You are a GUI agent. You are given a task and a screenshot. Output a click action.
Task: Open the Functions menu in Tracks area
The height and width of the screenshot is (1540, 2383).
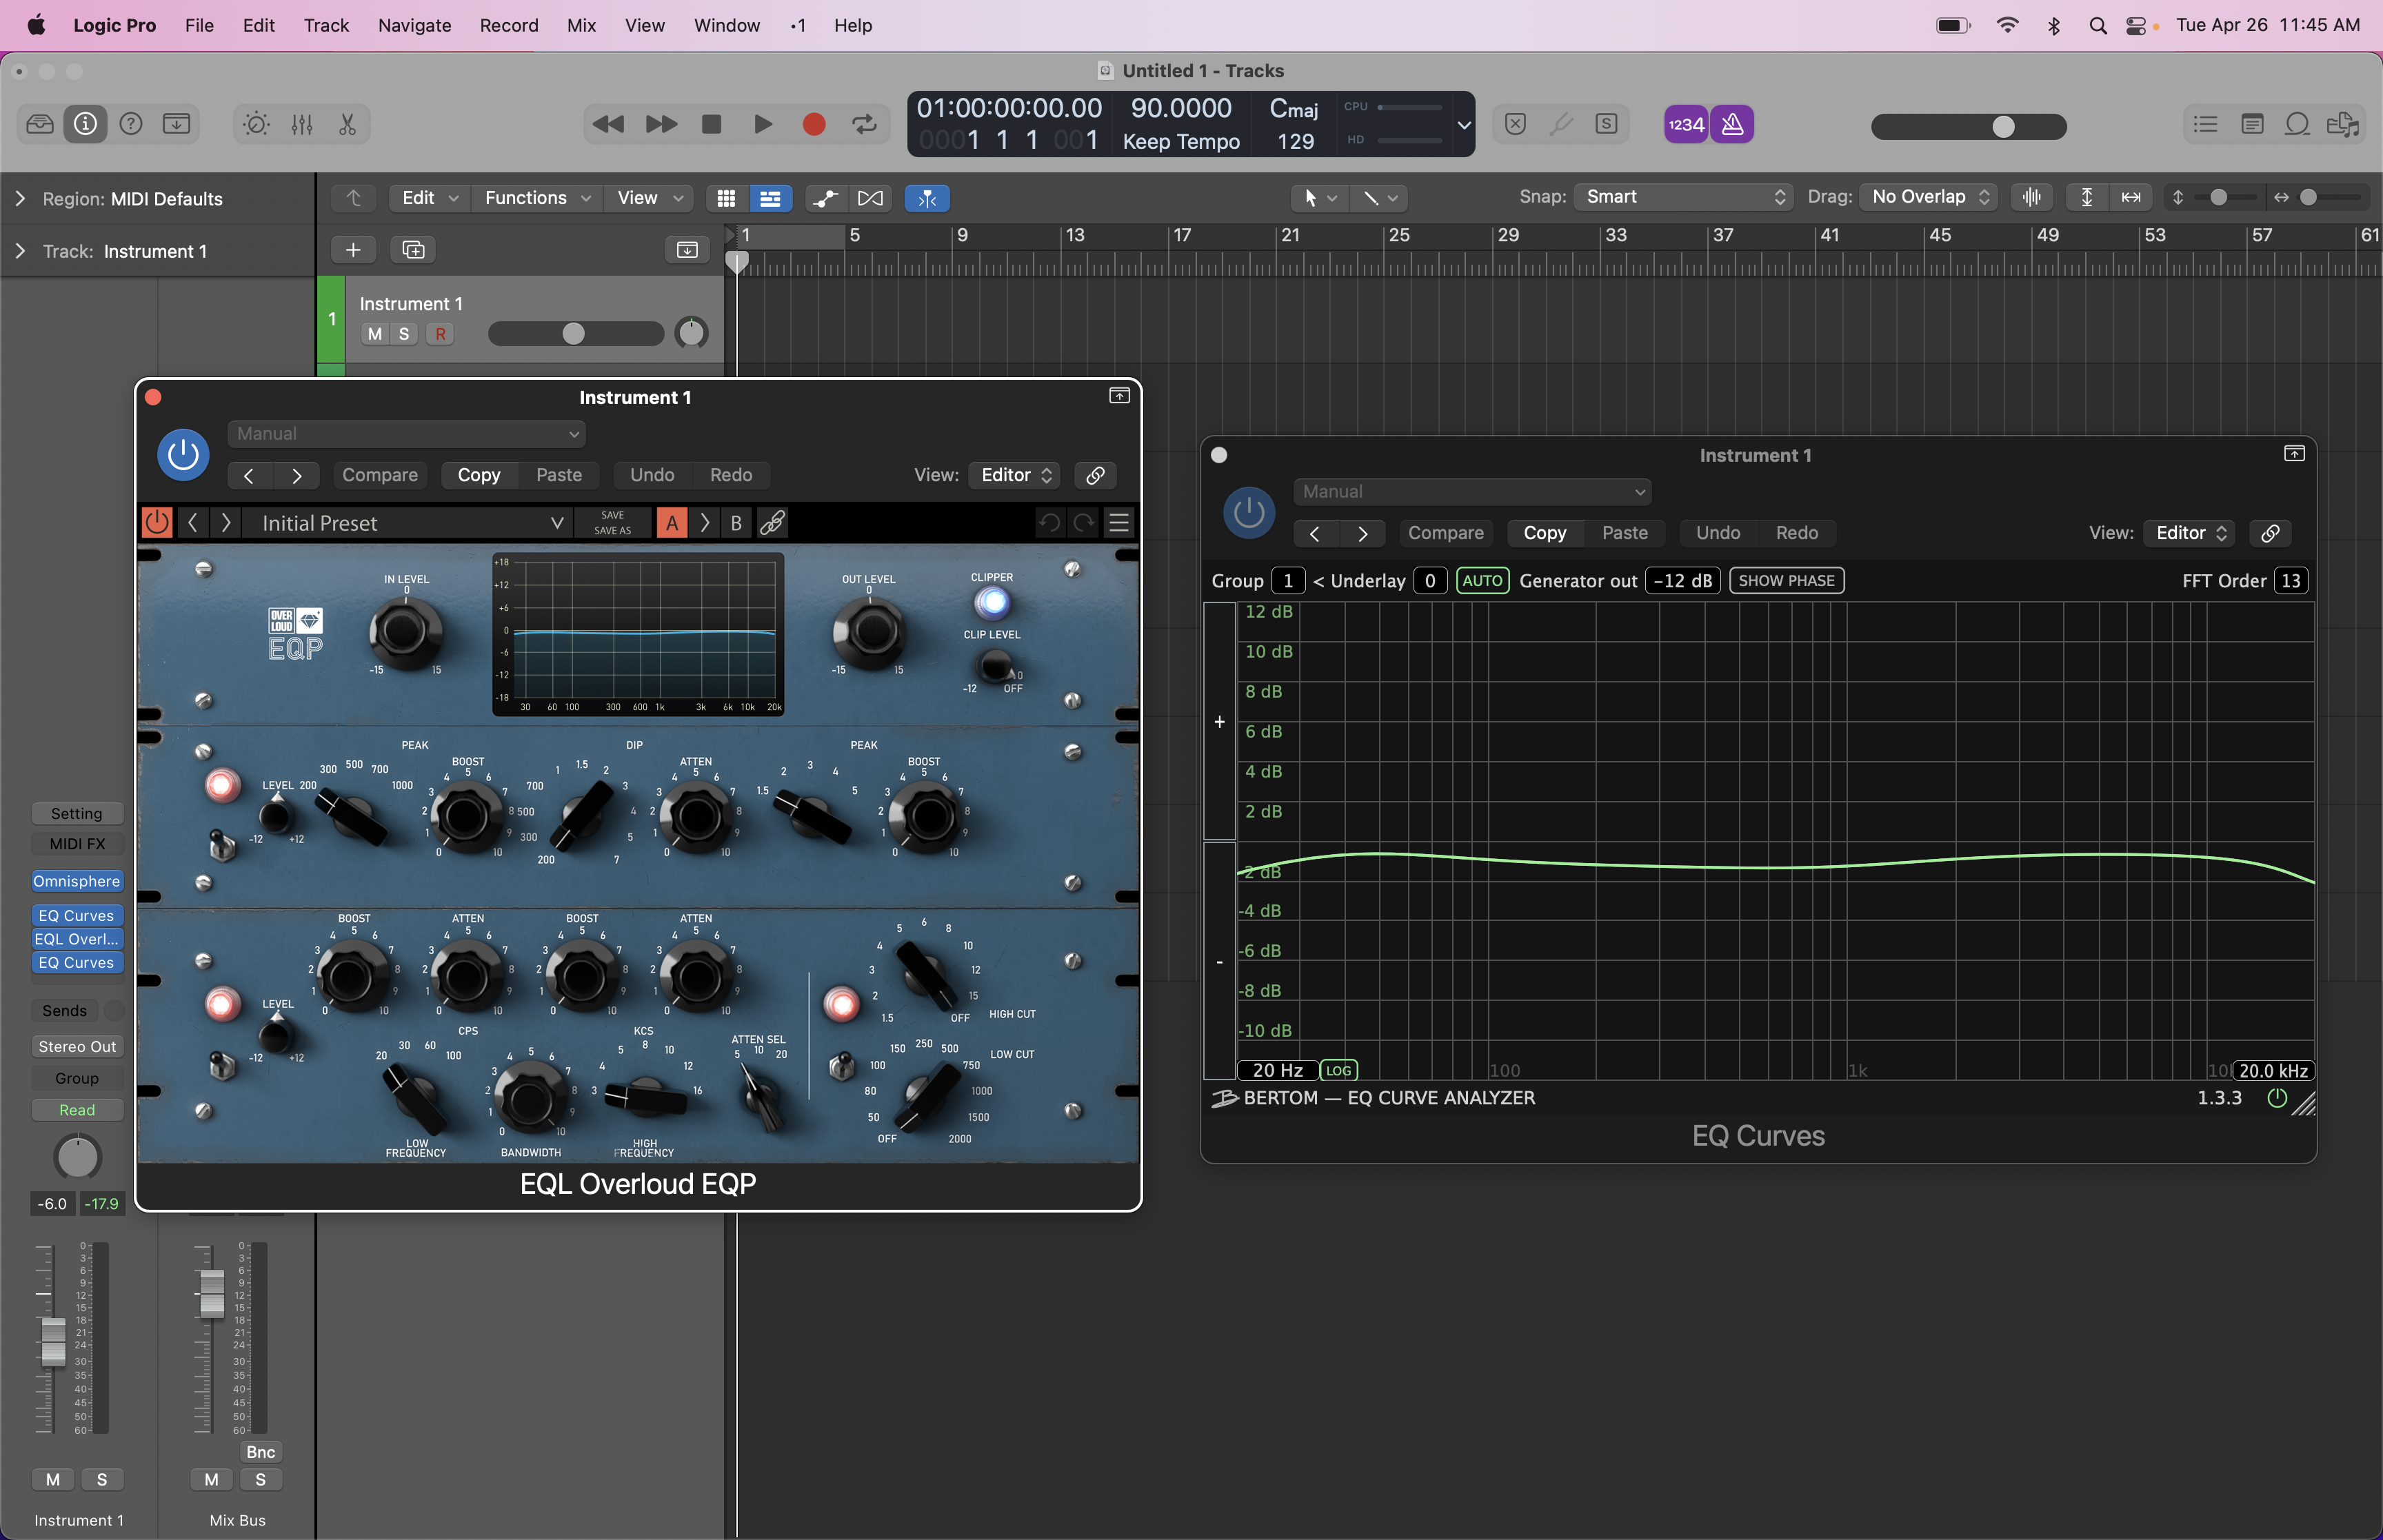[x=537, y=198]
